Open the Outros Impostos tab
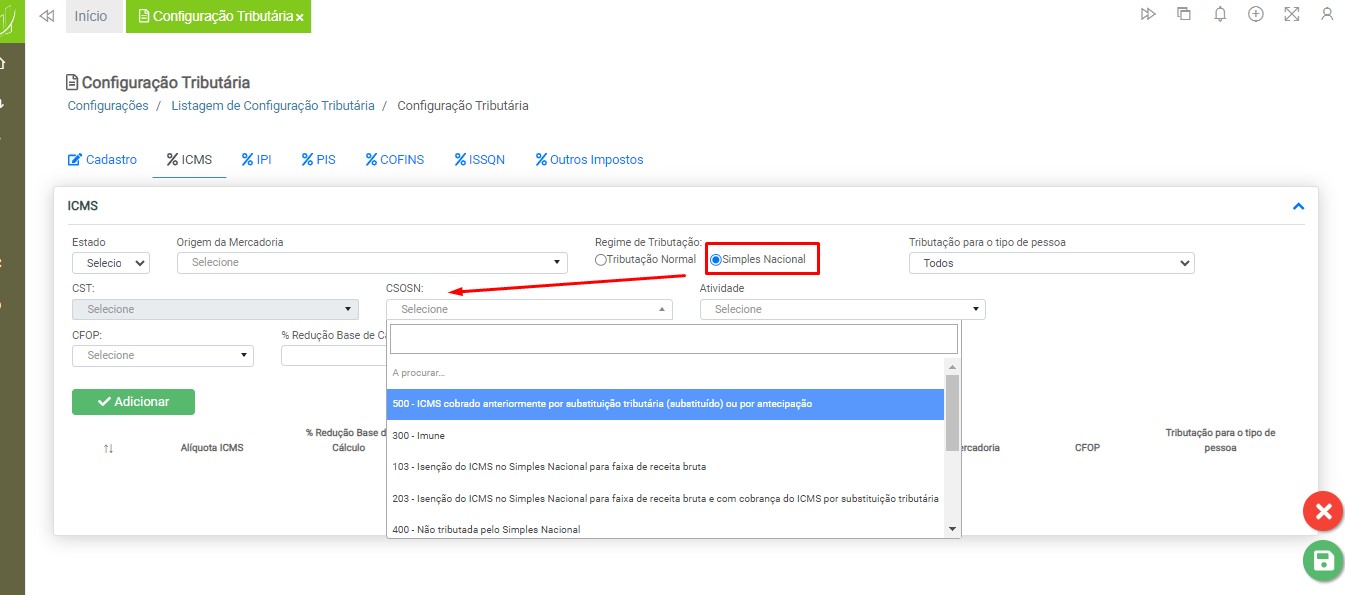Screen dimensions: 1345x595 point(589,160)
